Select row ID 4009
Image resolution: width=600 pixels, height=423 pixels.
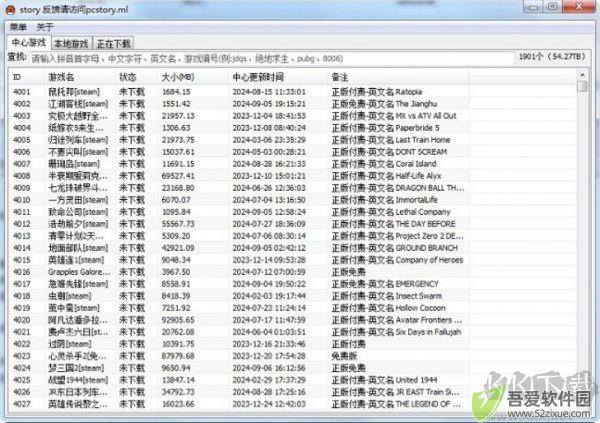click(x=22, y=188)
